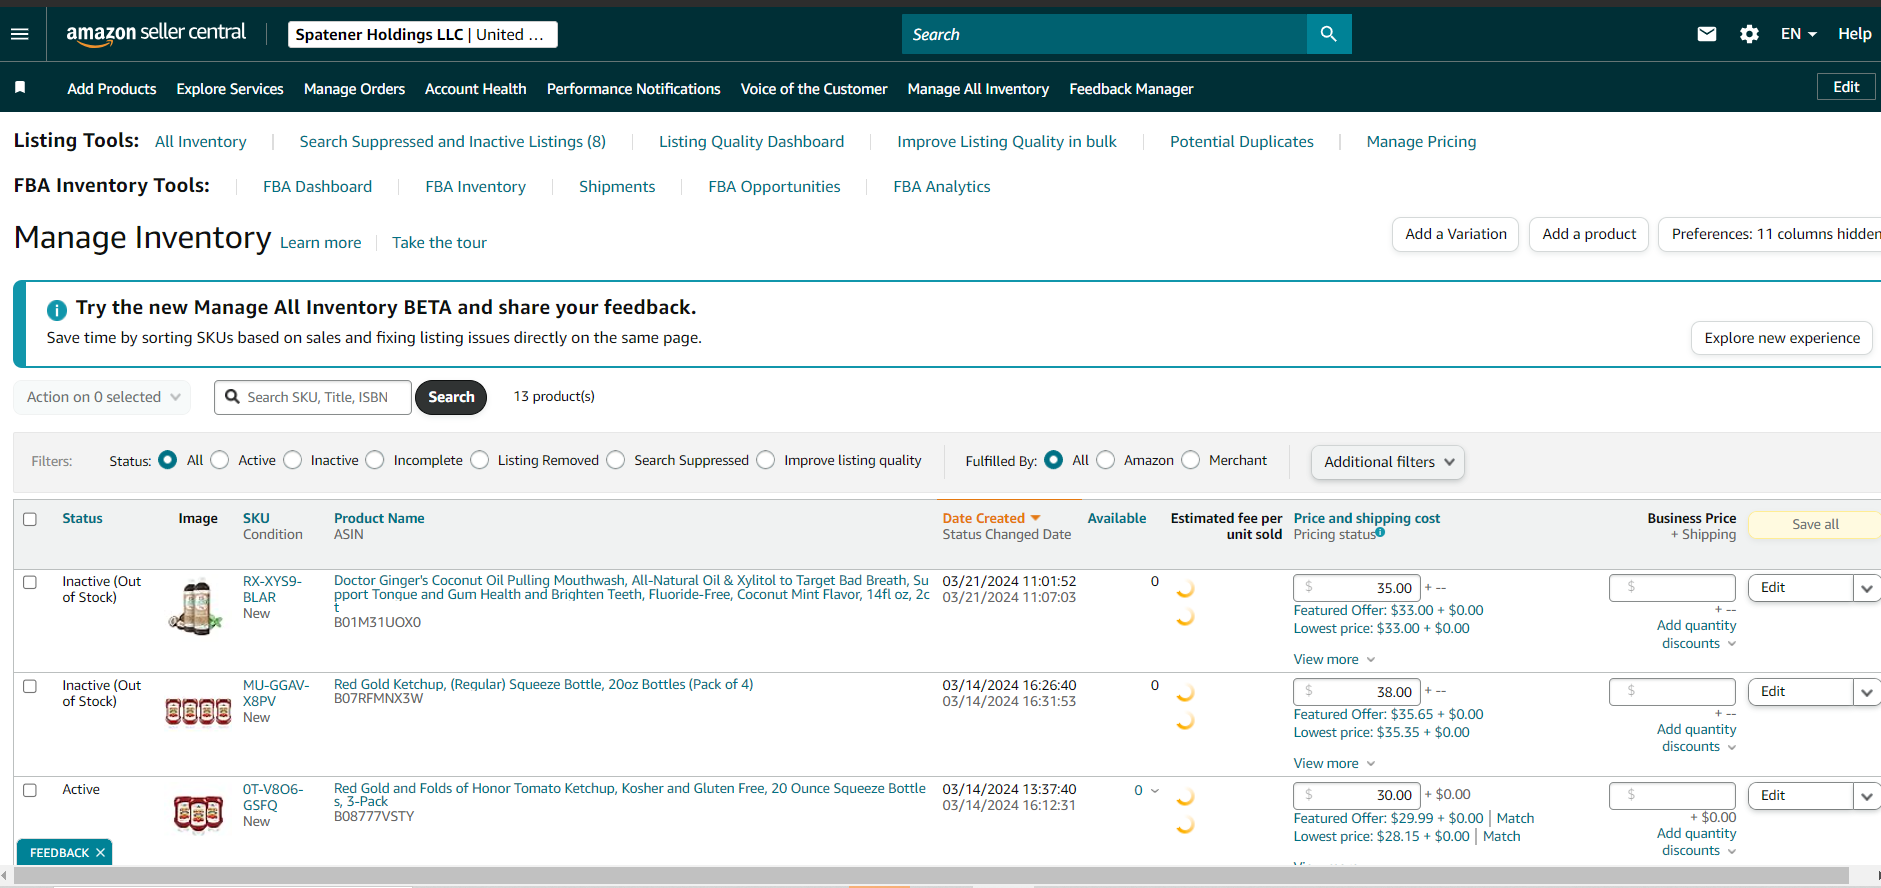The height and width of the screenshot is (888, 1881).
Task: Focus the top Search input field
Action: pos(1104,34)
